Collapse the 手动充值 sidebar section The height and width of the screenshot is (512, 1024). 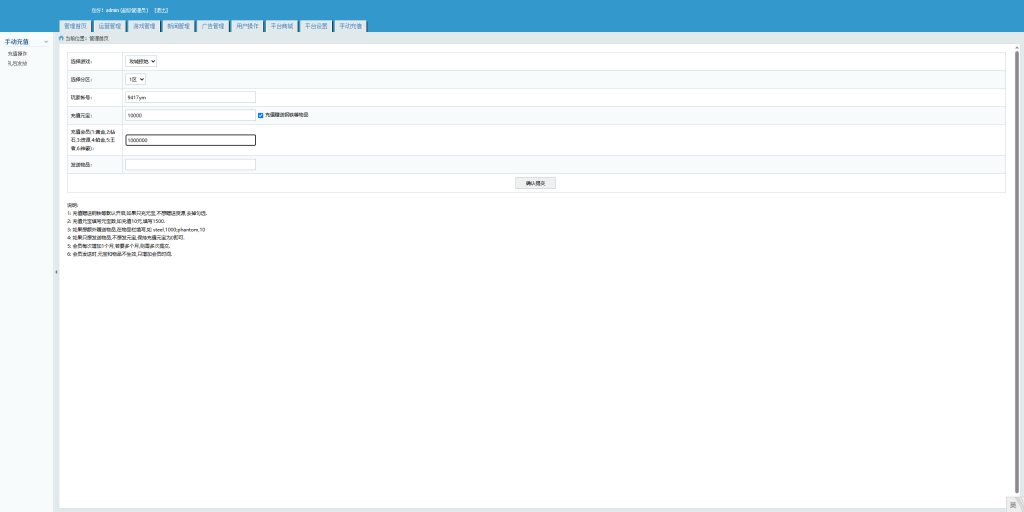click(46, 42)
